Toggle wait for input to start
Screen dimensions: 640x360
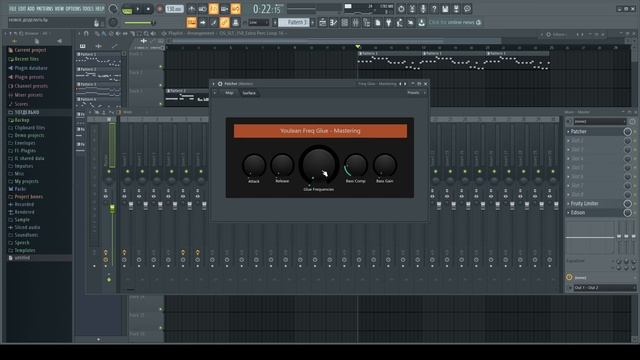point(202,9)
